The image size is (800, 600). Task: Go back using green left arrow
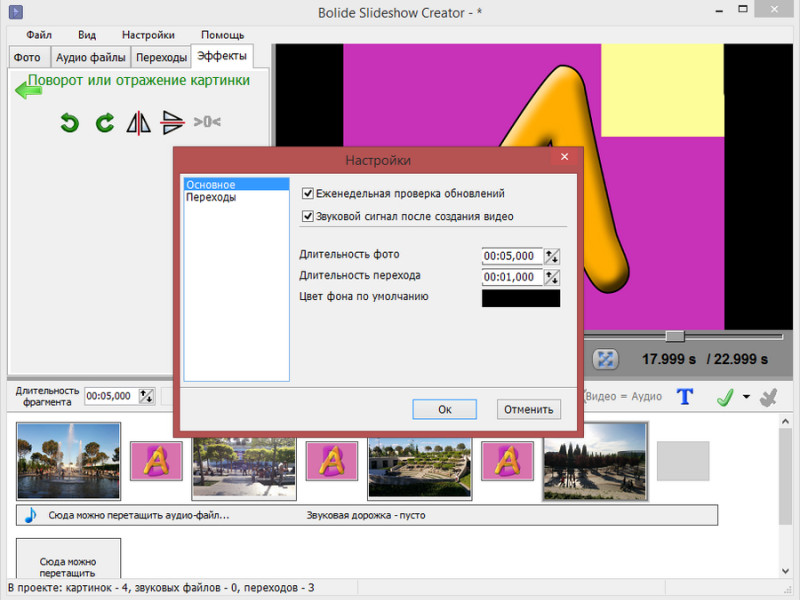tap(28, 90)
